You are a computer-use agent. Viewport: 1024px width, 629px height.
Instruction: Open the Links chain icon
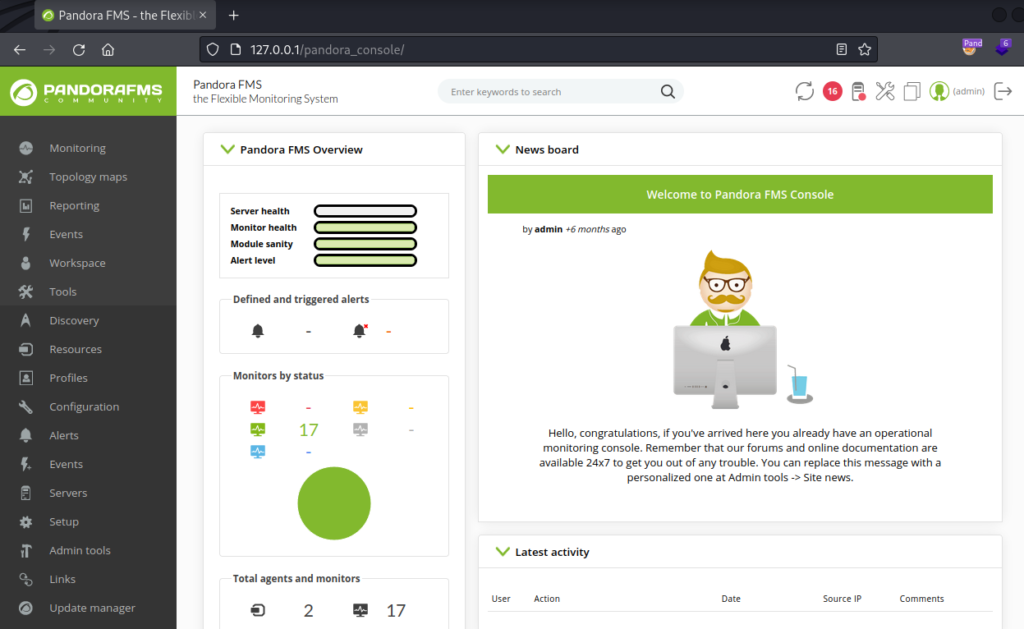pyautogui.click(x=25, y=579)
